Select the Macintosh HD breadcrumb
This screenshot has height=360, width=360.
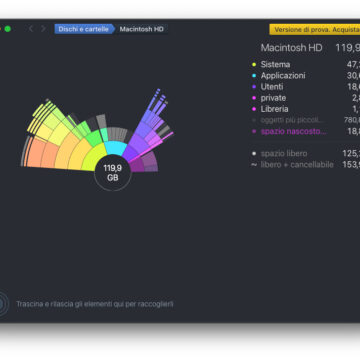tap(142, 29)
